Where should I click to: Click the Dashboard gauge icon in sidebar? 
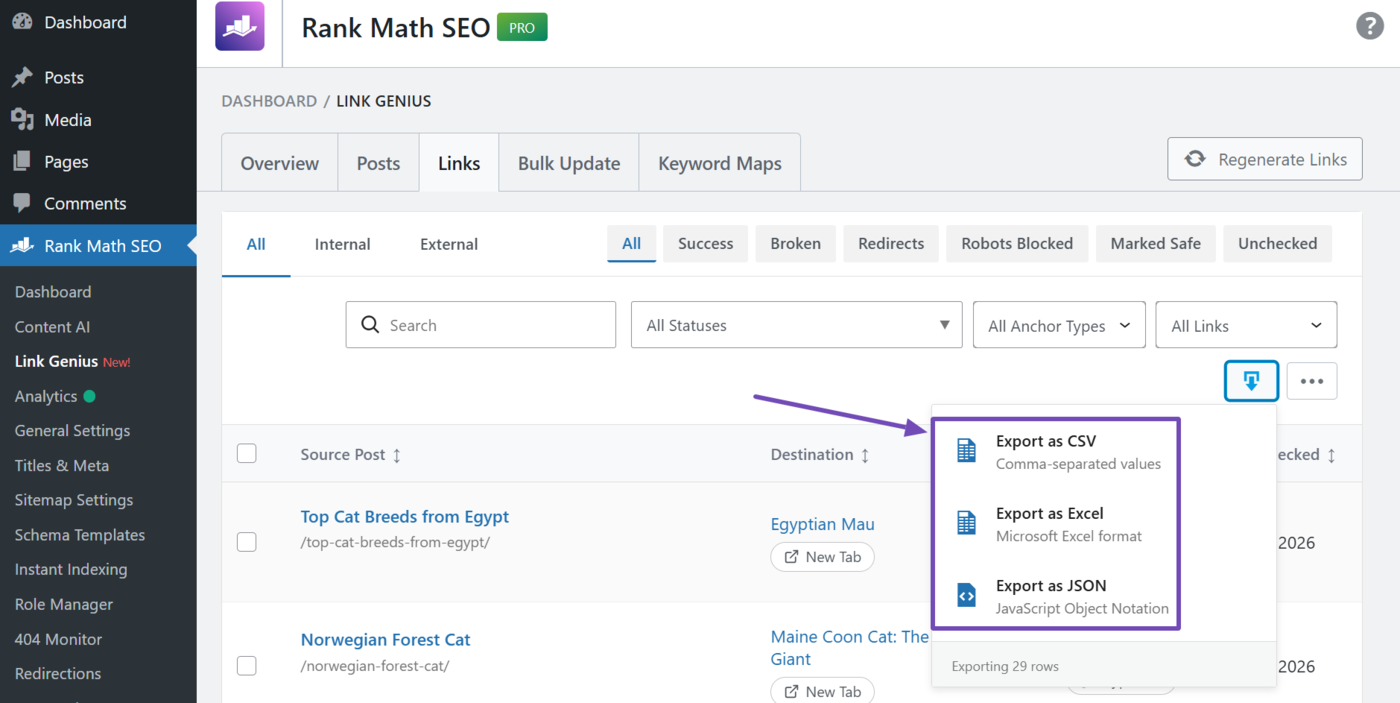22,22
